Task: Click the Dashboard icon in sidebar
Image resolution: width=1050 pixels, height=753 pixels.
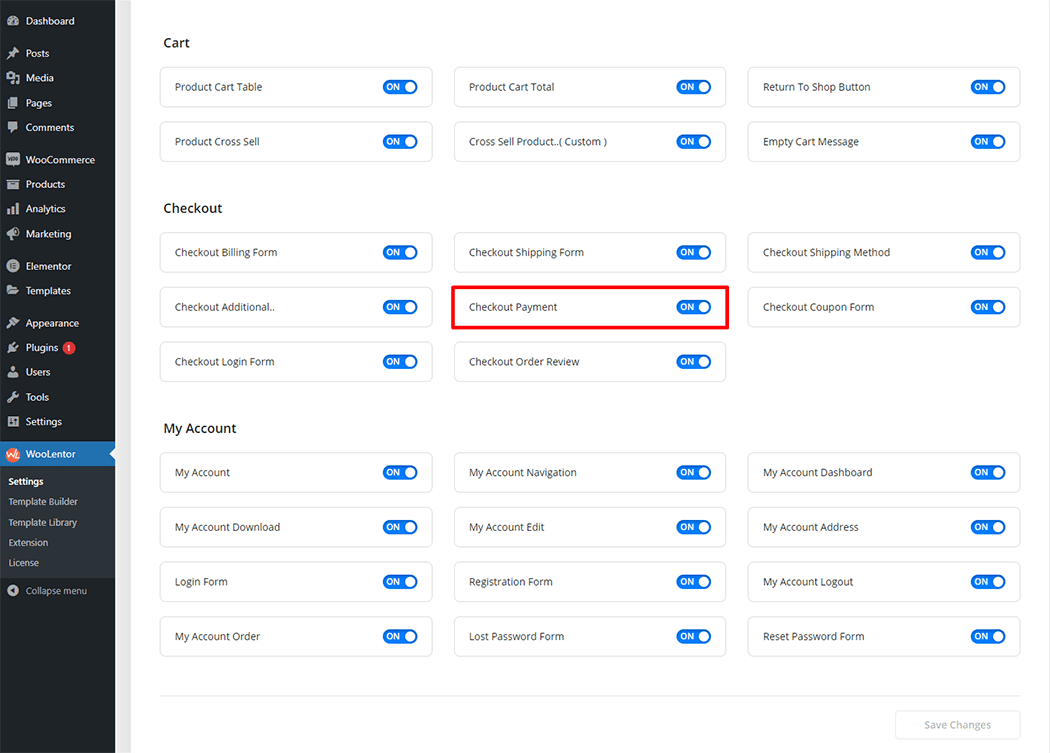Action: pos(13,21)
